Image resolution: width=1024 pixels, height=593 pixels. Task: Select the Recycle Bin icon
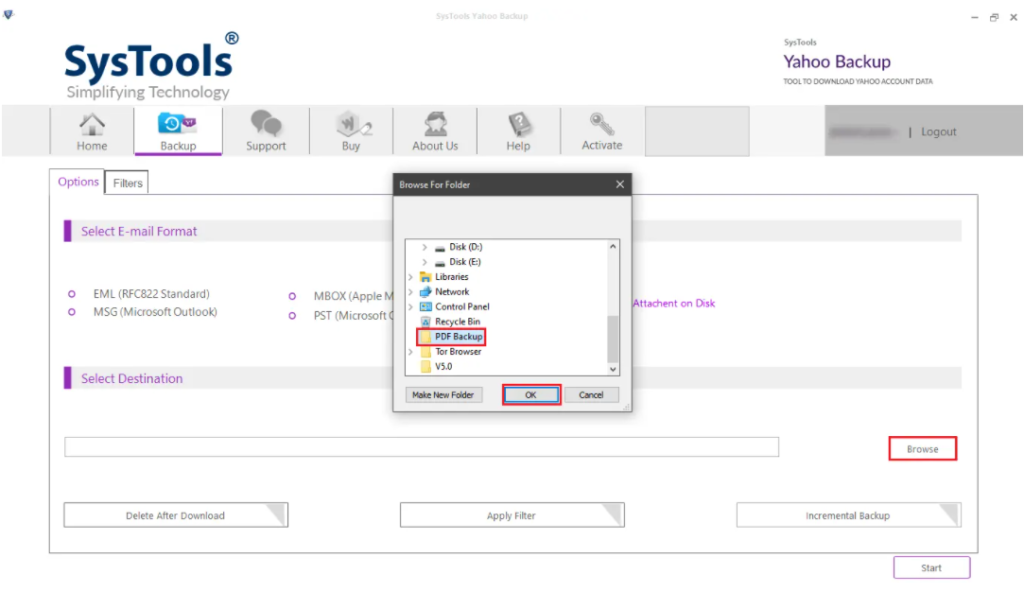[426, 322]
